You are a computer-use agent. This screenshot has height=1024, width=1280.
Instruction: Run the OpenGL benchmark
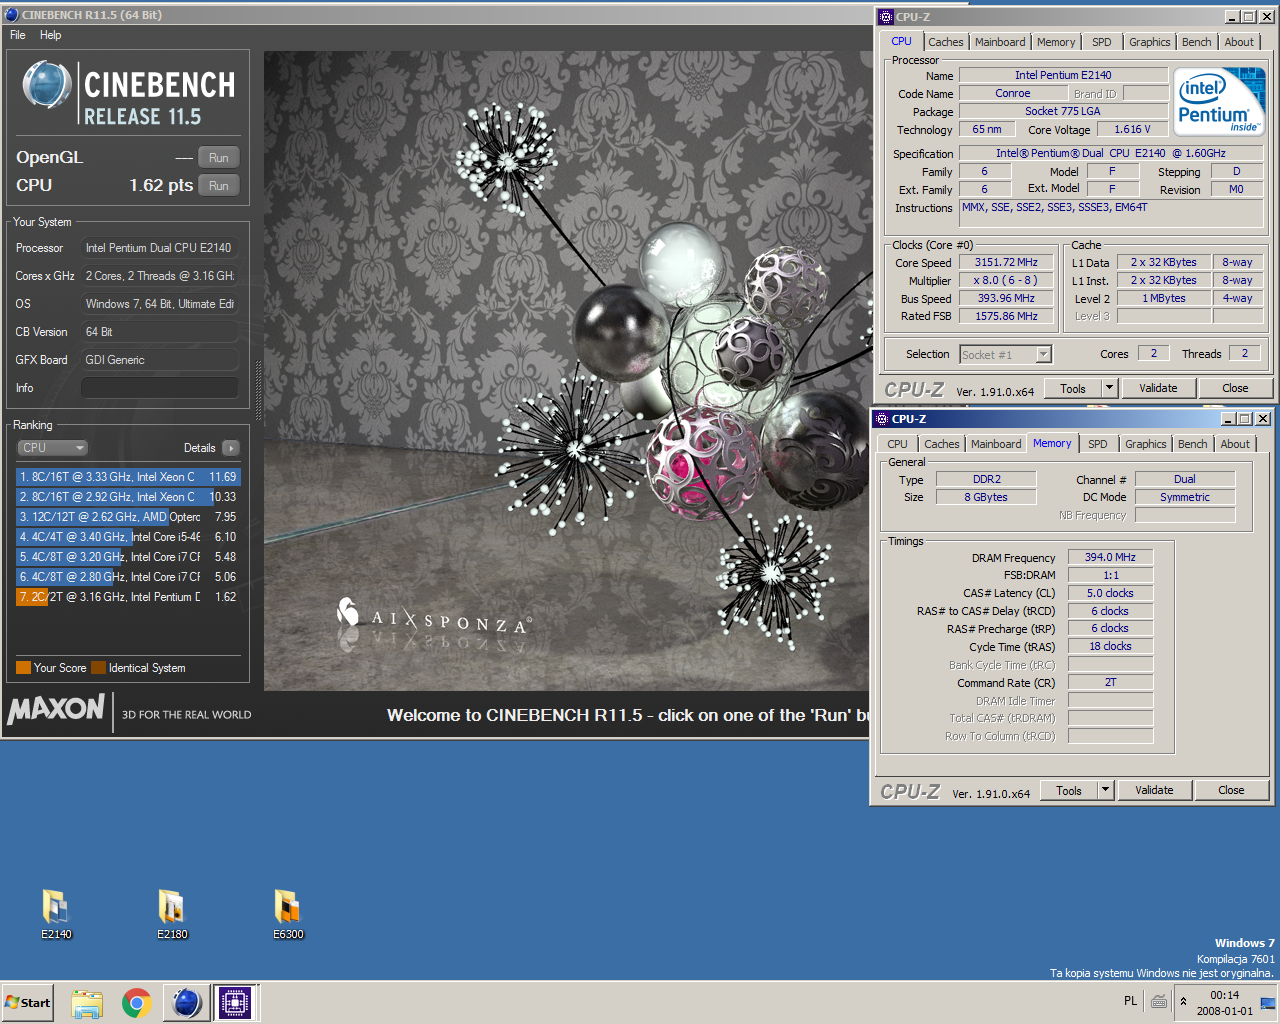[x=219, y=158]
